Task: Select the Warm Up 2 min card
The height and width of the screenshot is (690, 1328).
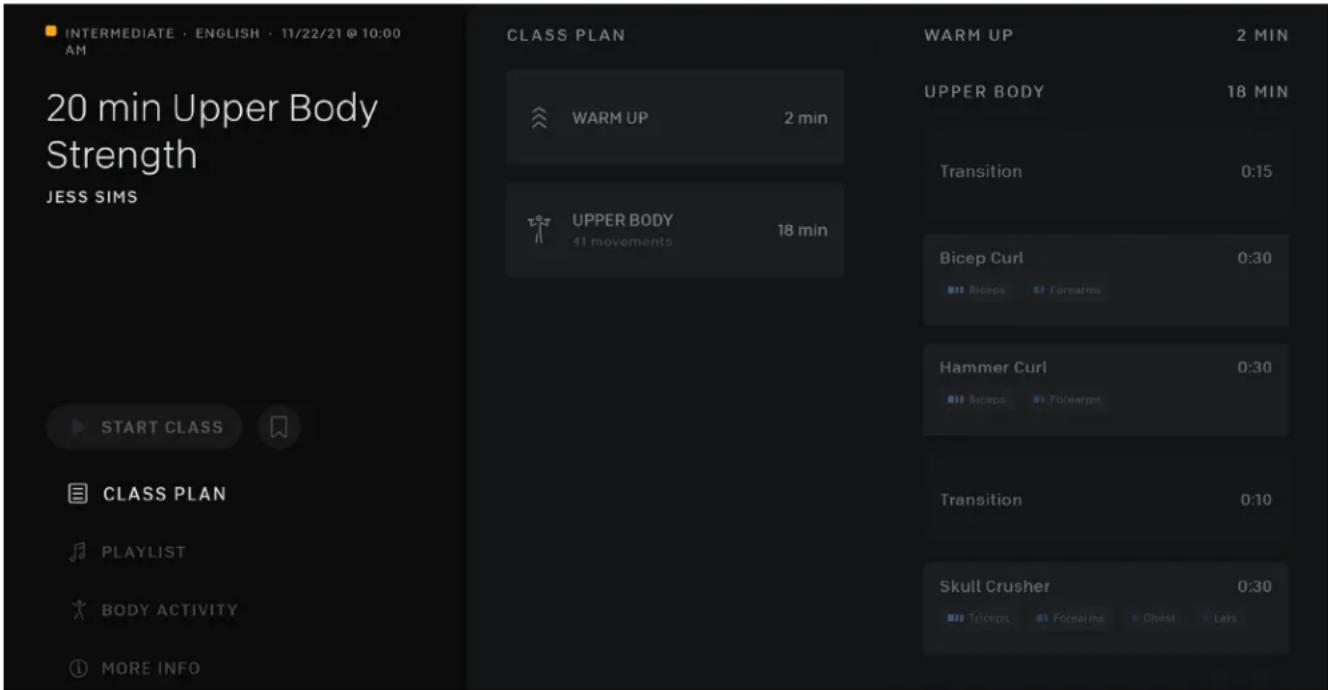Action: click(675, 117)
